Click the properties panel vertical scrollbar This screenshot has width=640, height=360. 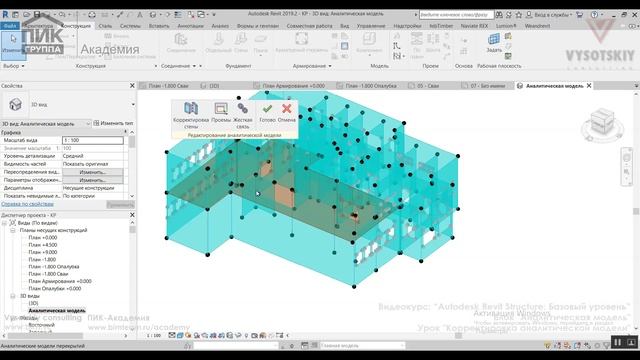tap(132, 142)
